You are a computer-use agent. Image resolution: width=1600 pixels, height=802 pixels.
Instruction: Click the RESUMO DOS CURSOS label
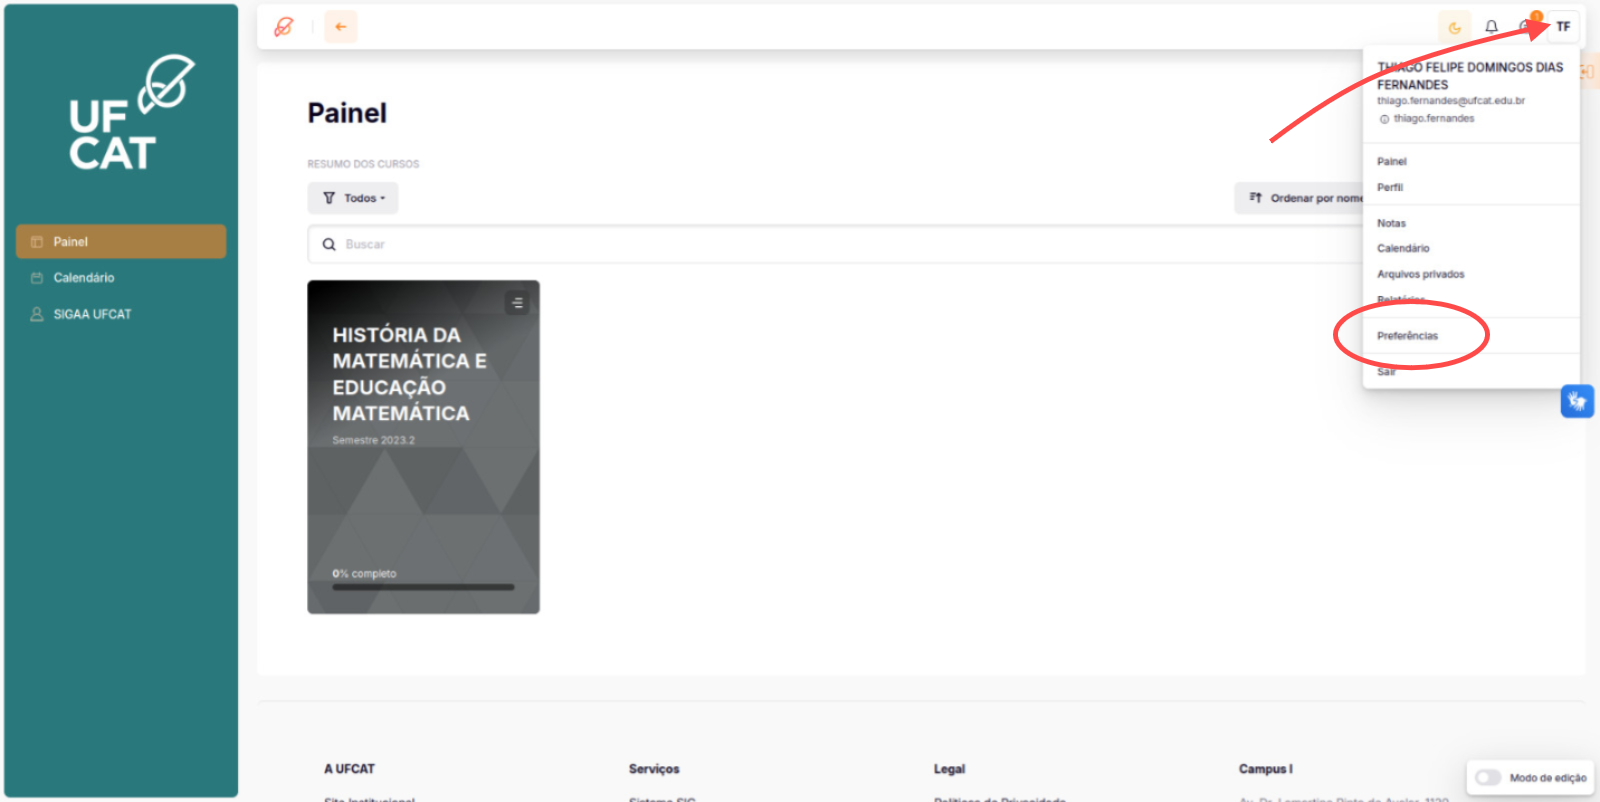point(363,164)
